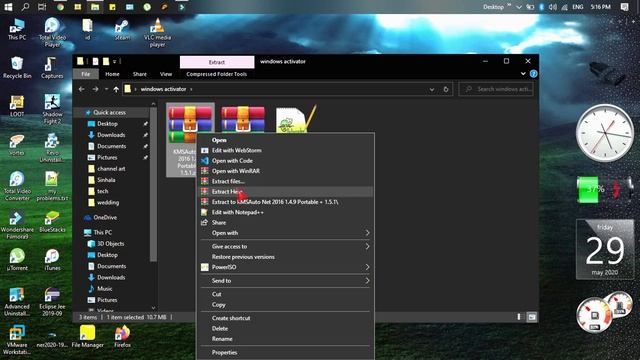Viewport: 640px width, 360px height.
Task: Open VMware Workstation shortcut
Action: (x=17, y=340)
